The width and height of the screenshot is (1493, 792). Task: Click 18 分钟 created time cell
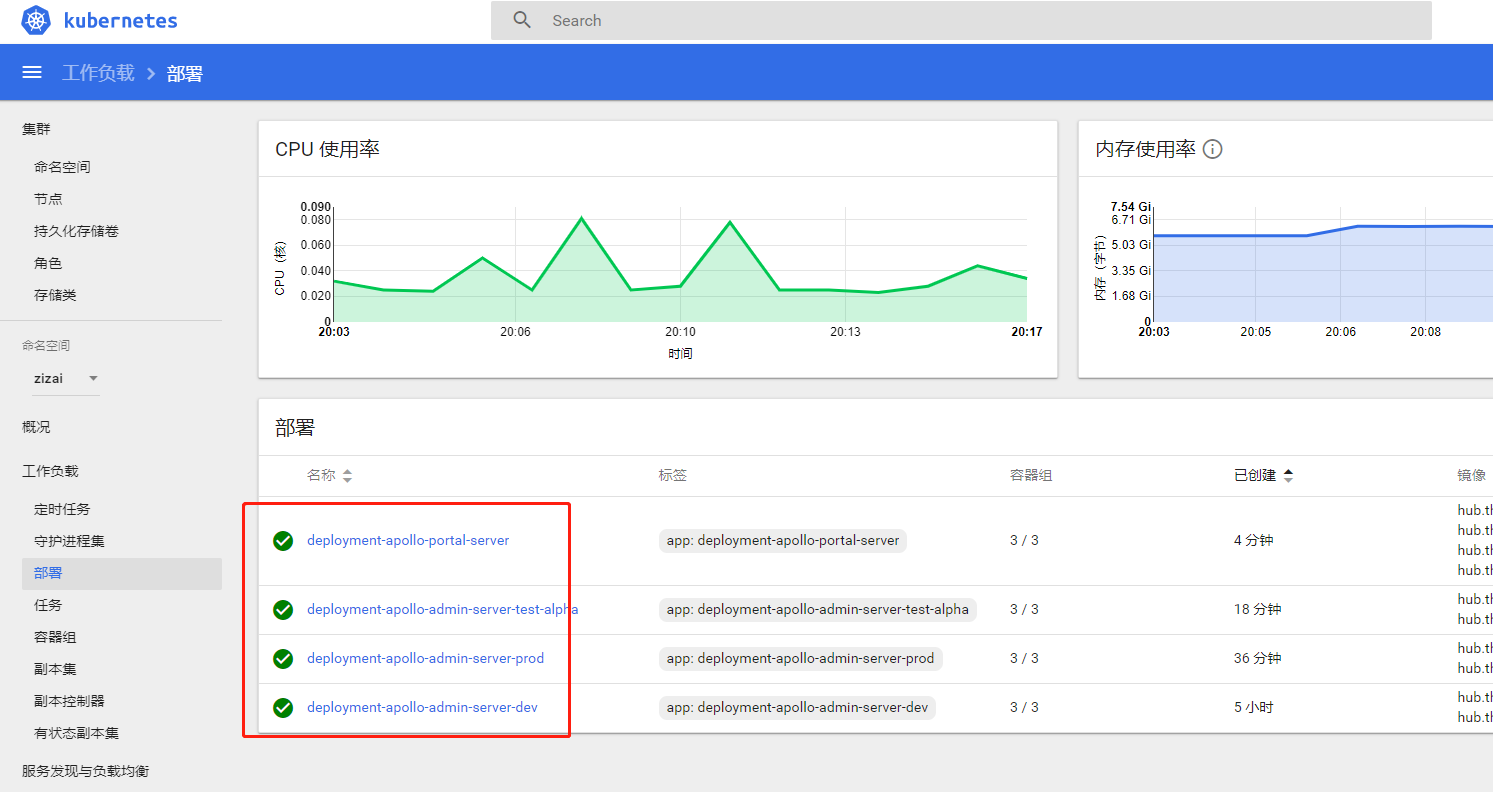(1257, 609)
